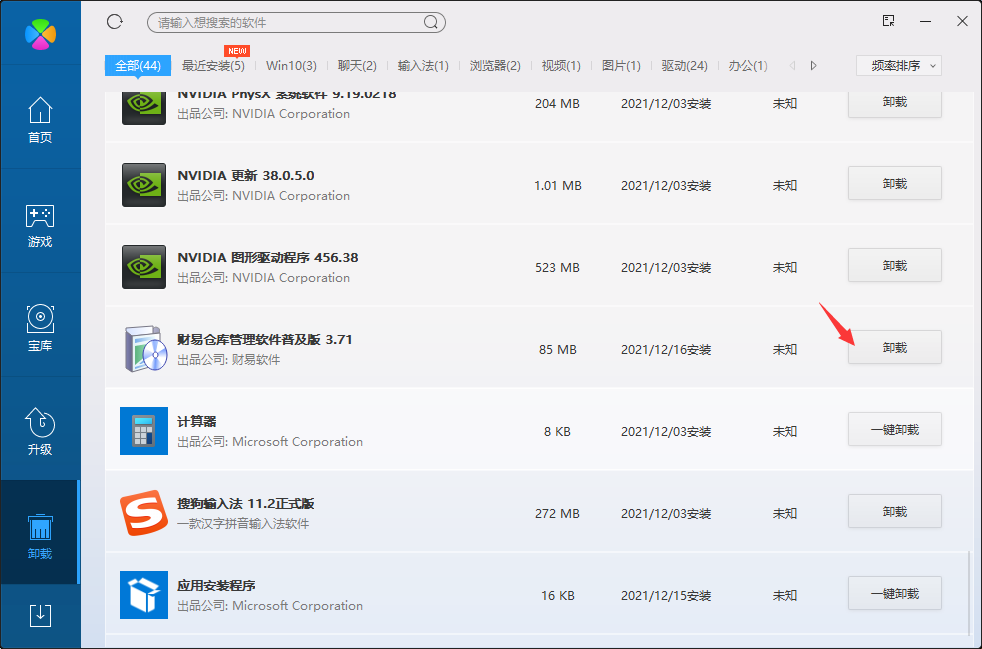Minimize the software manager window
This screenshot has height=649, width=982.
(x=926, y=21)
